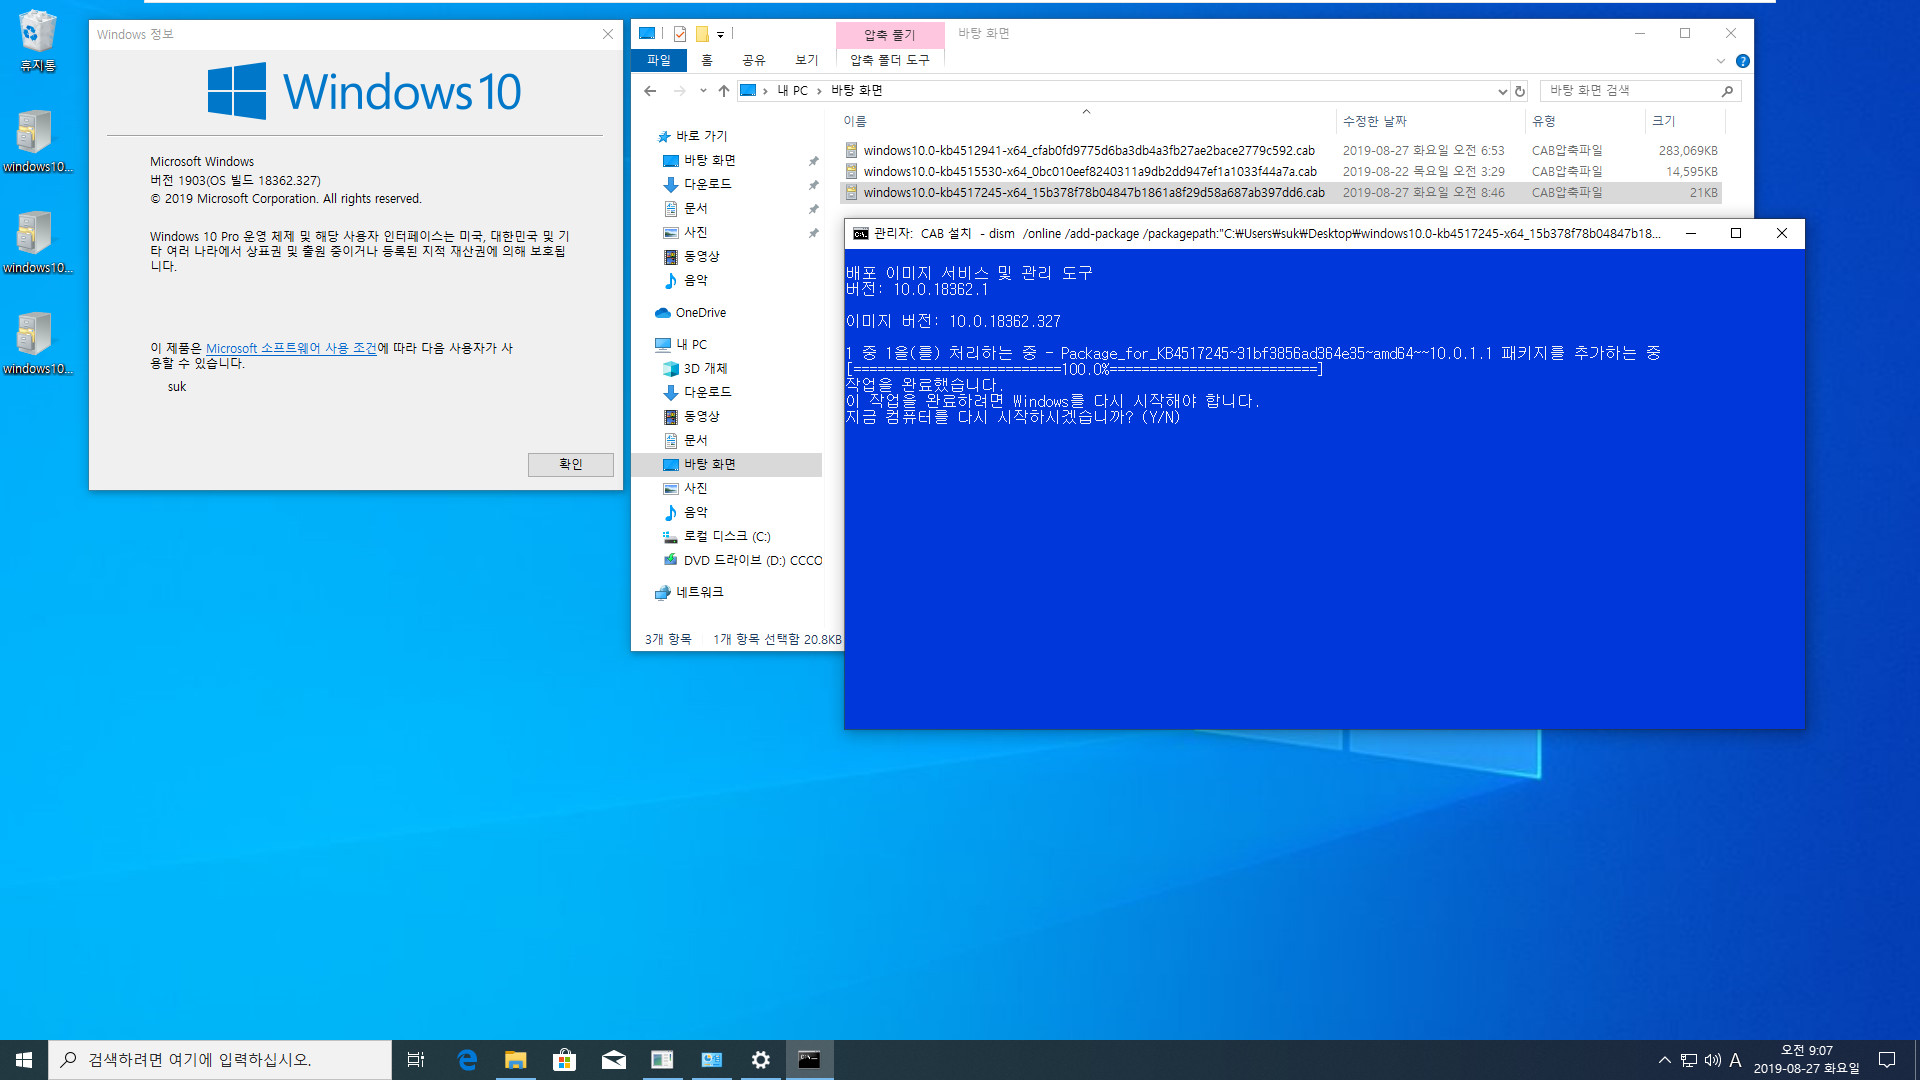Click 확인 button in Windows 정보 dialog
The width and height of the screenshot is (1920, 1080).
pyautogui.click(x=571, y=464)
